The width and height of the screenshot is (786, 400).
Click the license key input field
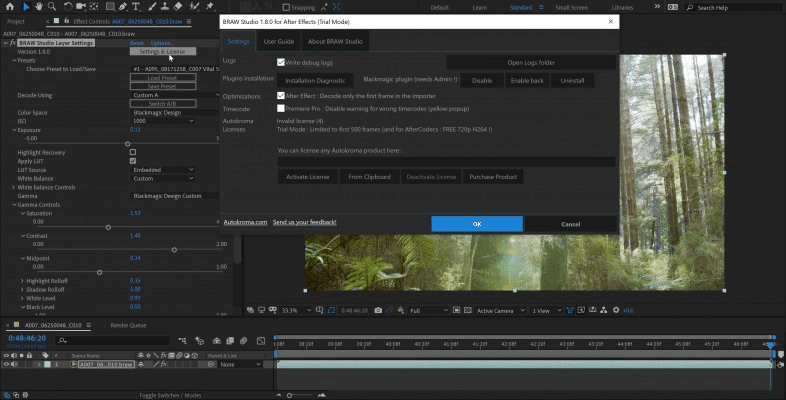click(x=446, y=161)
